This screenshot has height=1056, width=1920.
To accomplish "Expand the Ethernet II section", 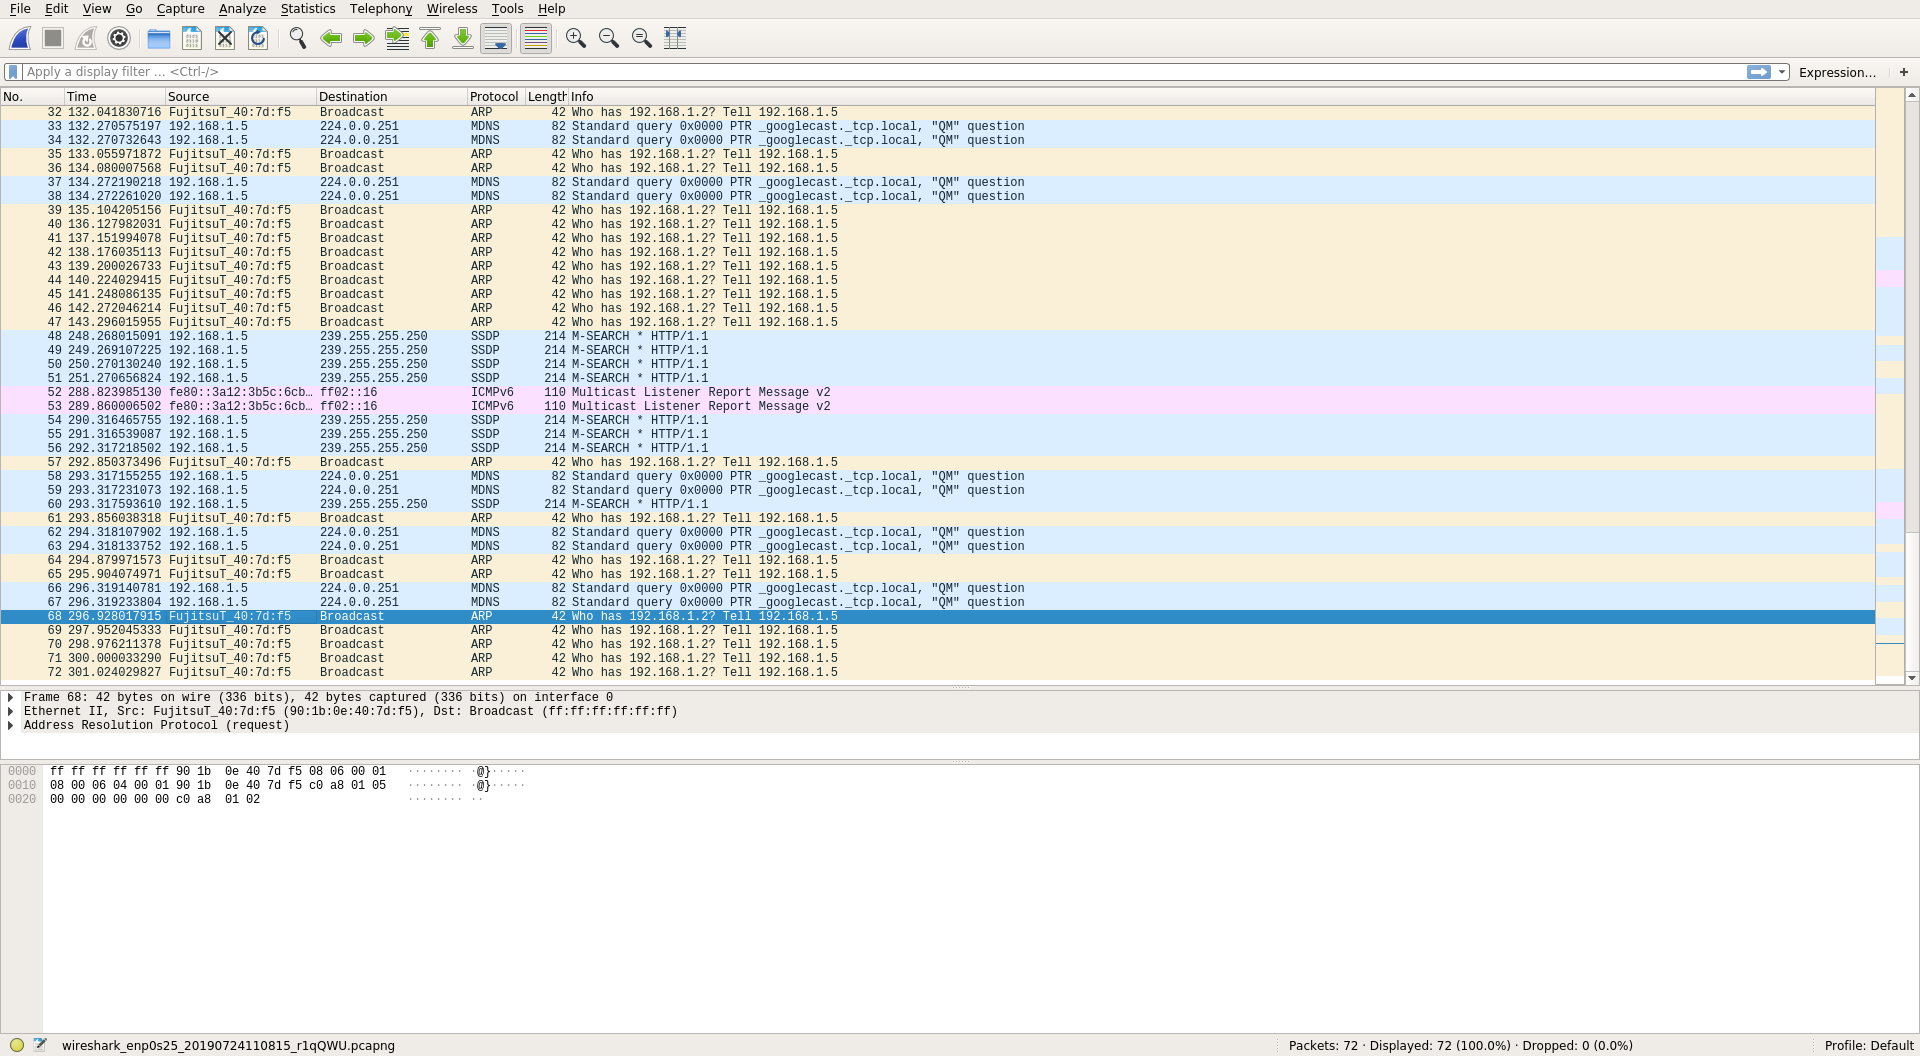I will pos(11,711).
